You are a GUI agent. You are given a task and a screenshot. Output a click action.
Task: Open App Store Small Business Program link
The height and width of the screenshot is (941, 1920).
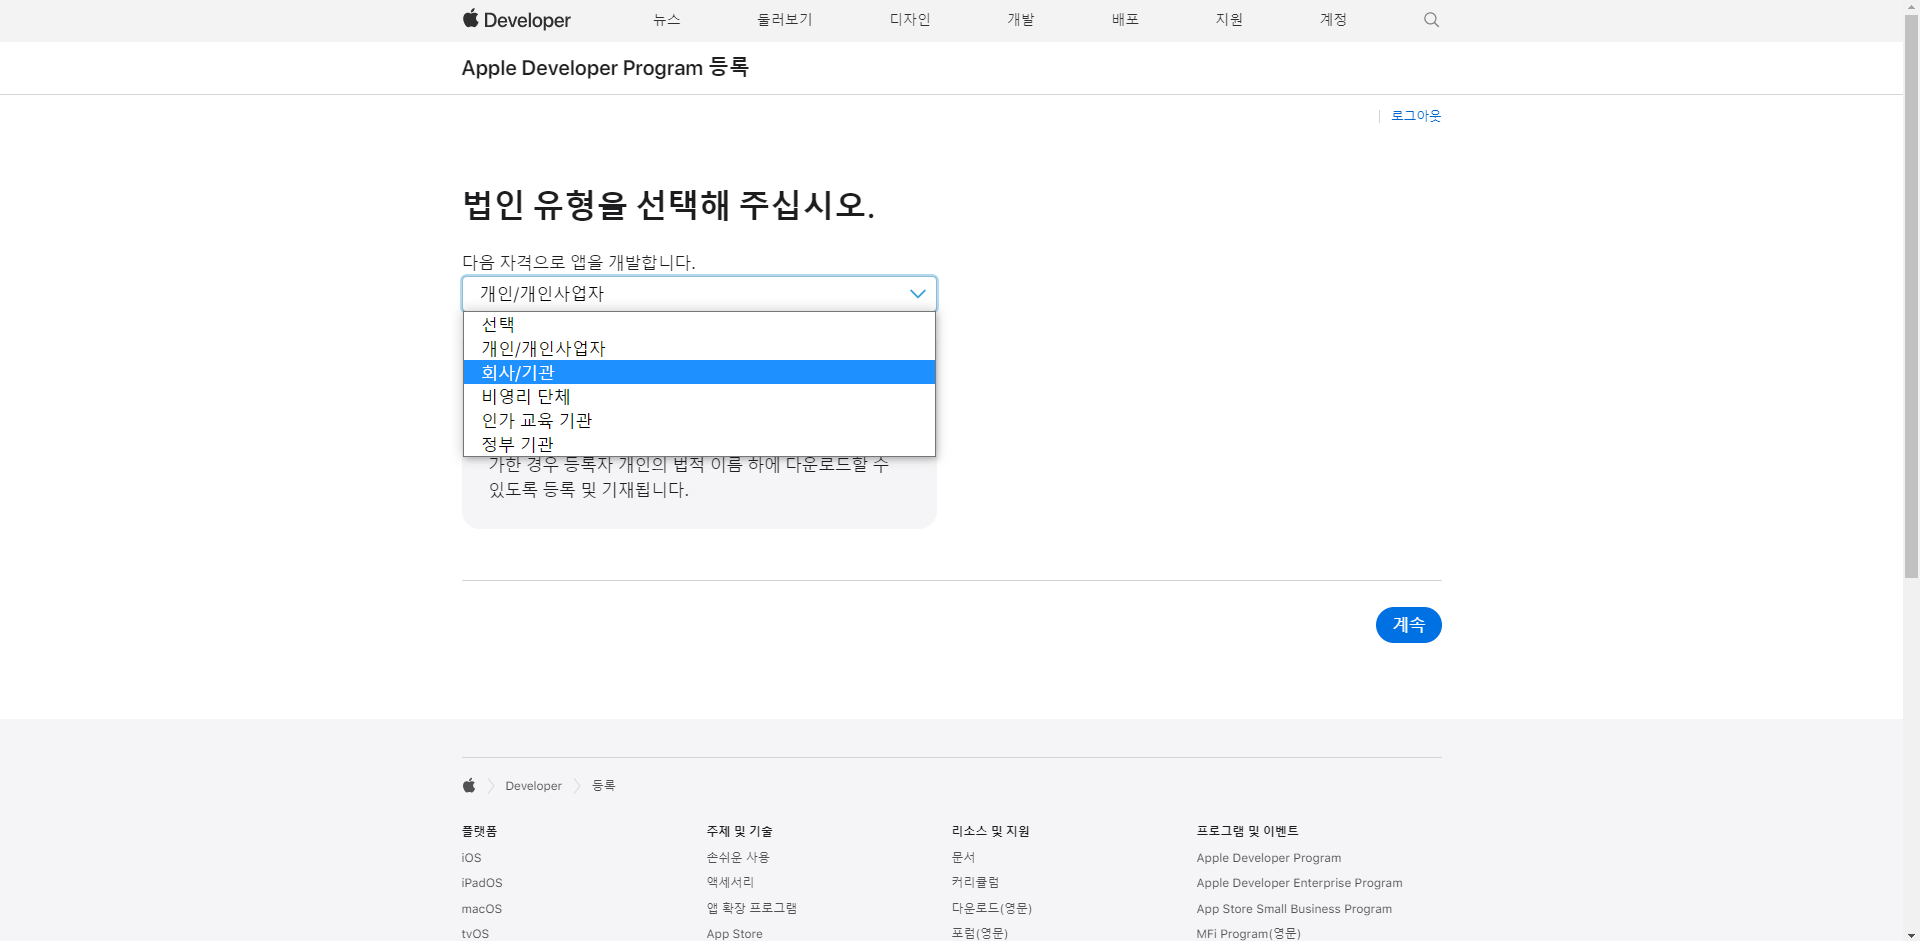click(x=1294, y=909)
